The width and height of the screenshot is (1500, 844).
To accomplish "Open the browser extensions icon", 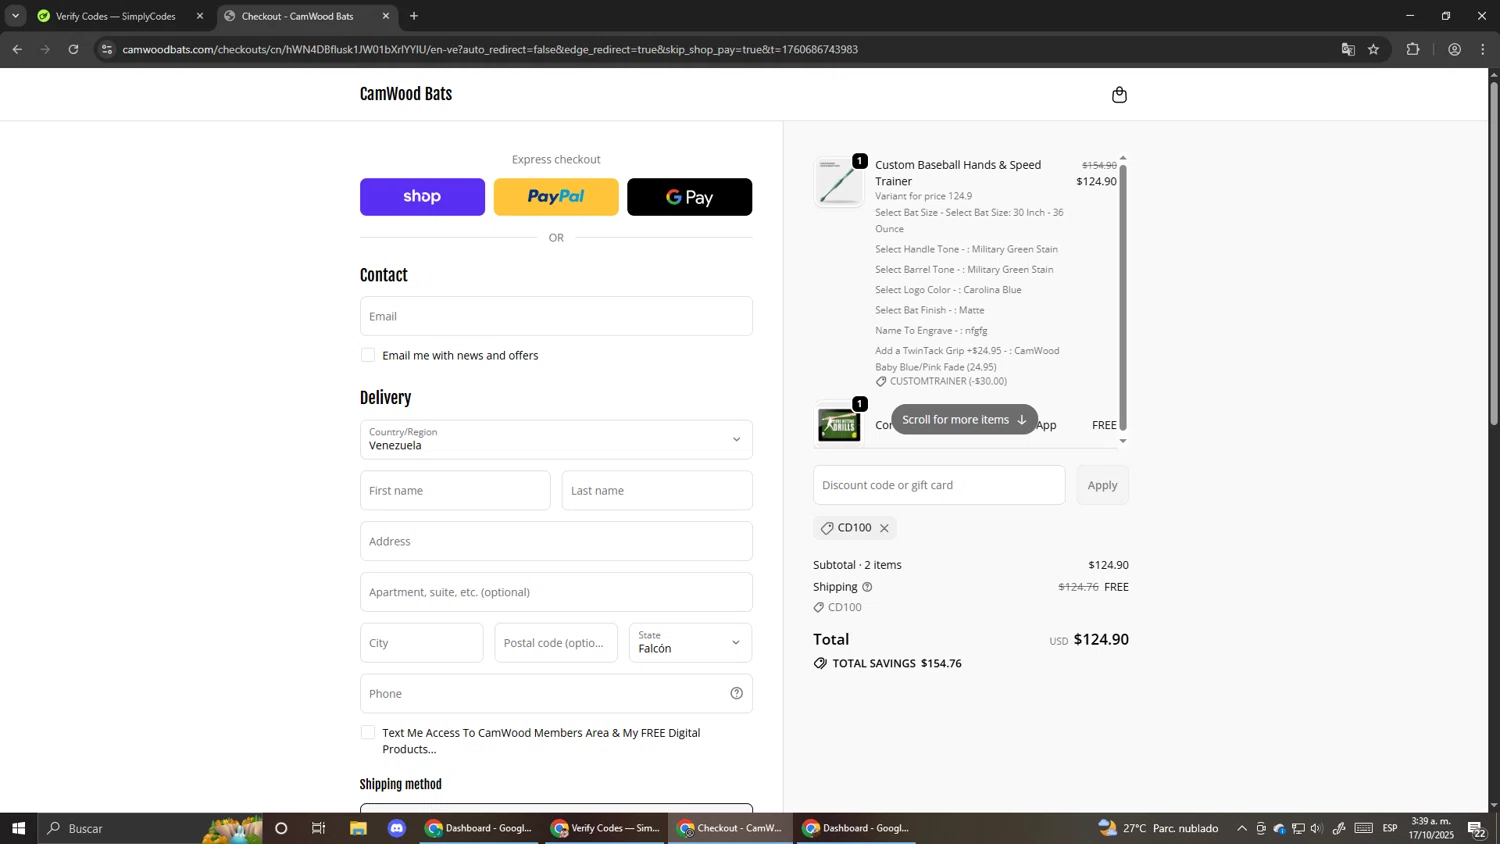I will pyautogui.click(x=1413, y=49).
